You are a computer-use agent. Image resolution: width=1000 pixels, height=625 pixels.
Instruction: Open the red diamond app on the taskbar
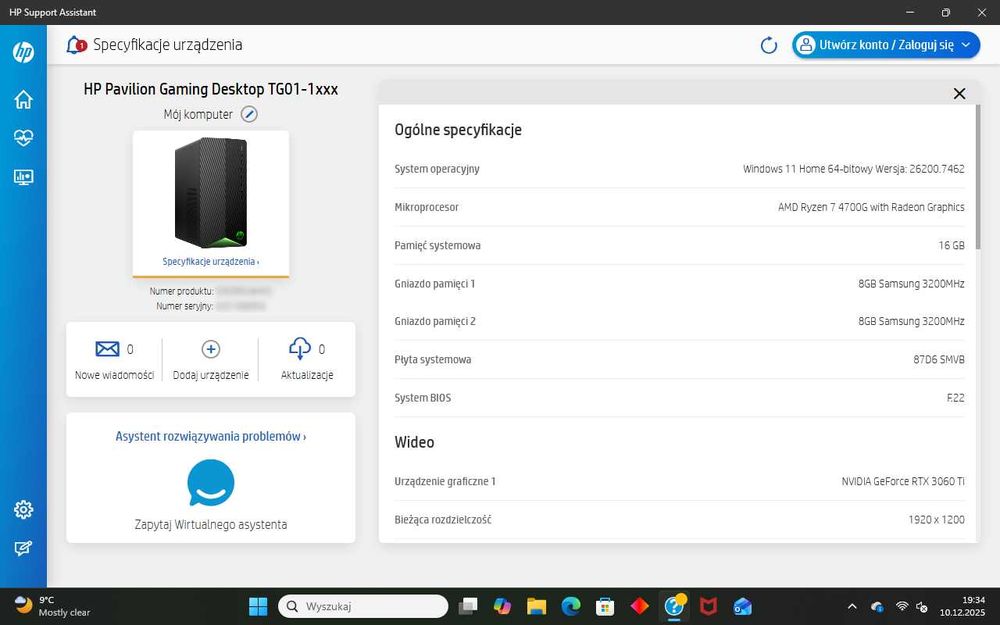click(640, 606)
